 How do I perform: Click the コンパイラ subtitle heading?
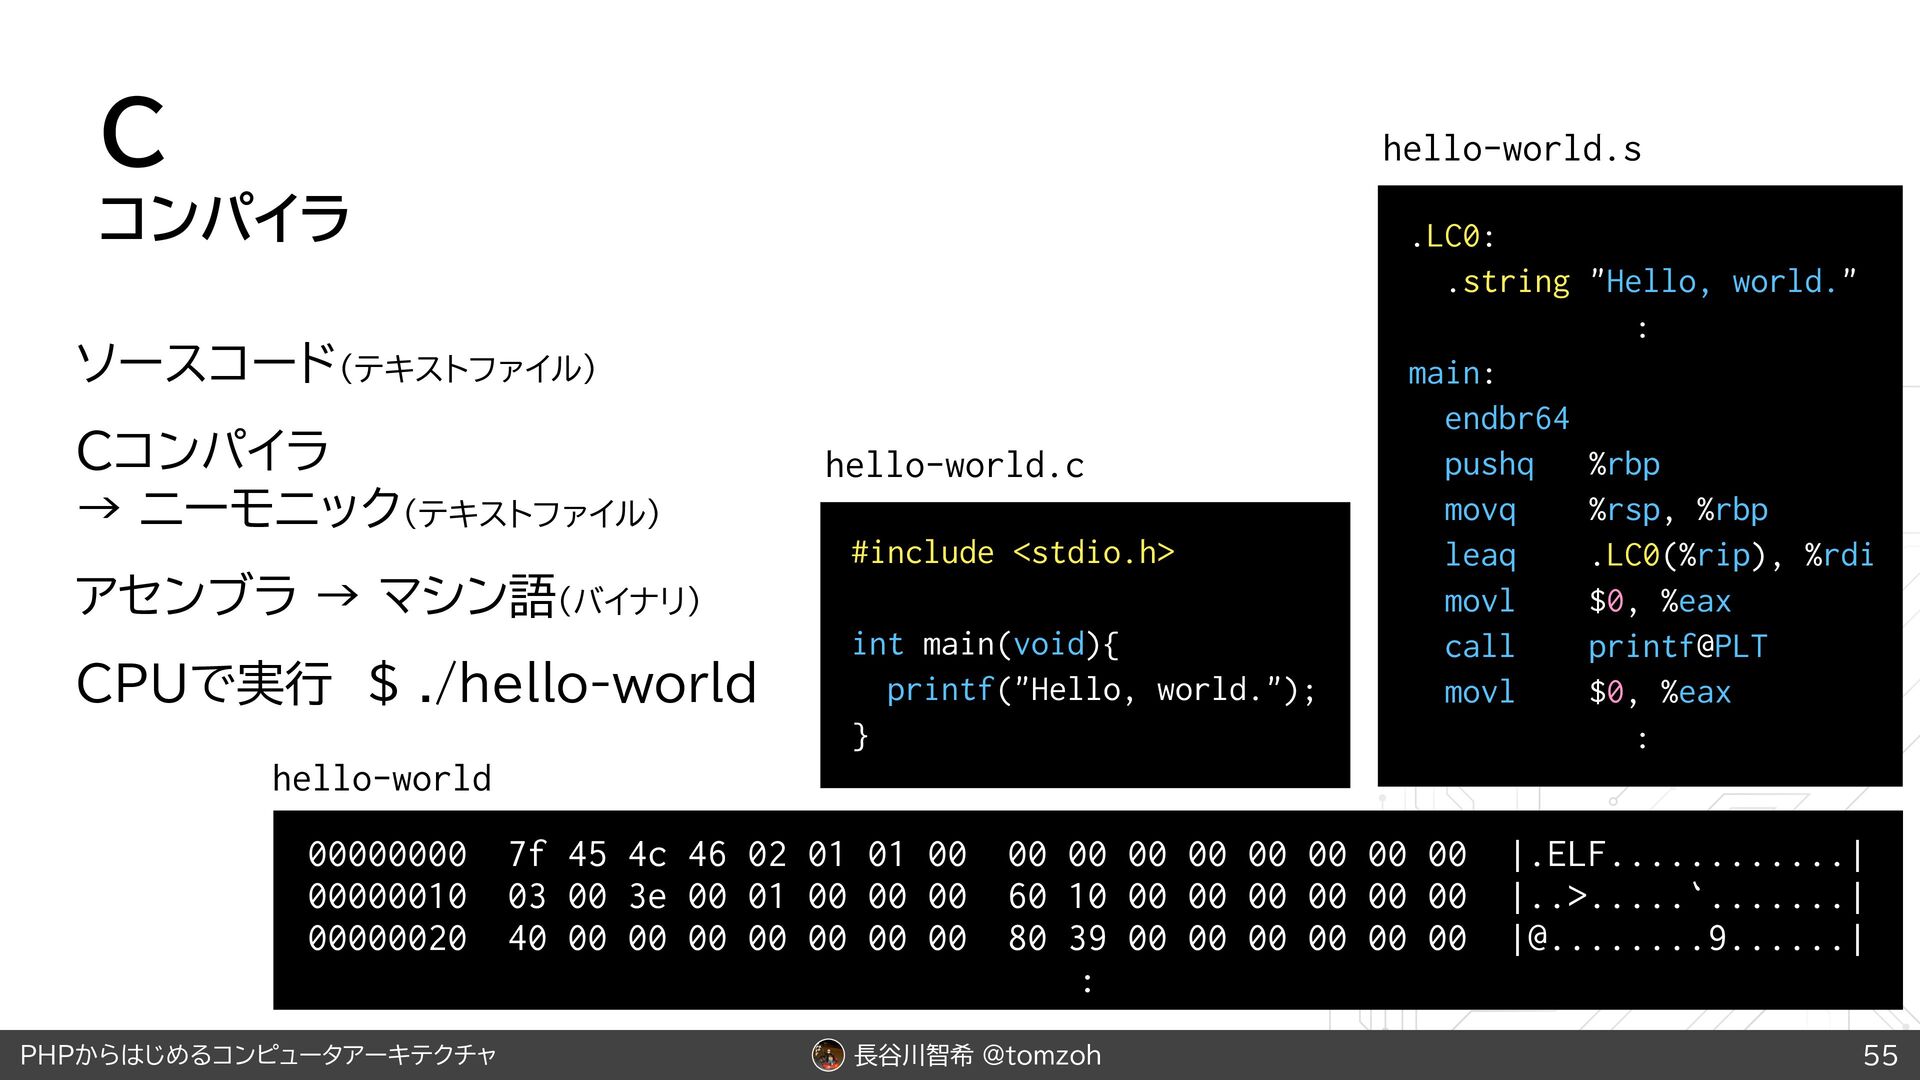(x=223, y=218)
